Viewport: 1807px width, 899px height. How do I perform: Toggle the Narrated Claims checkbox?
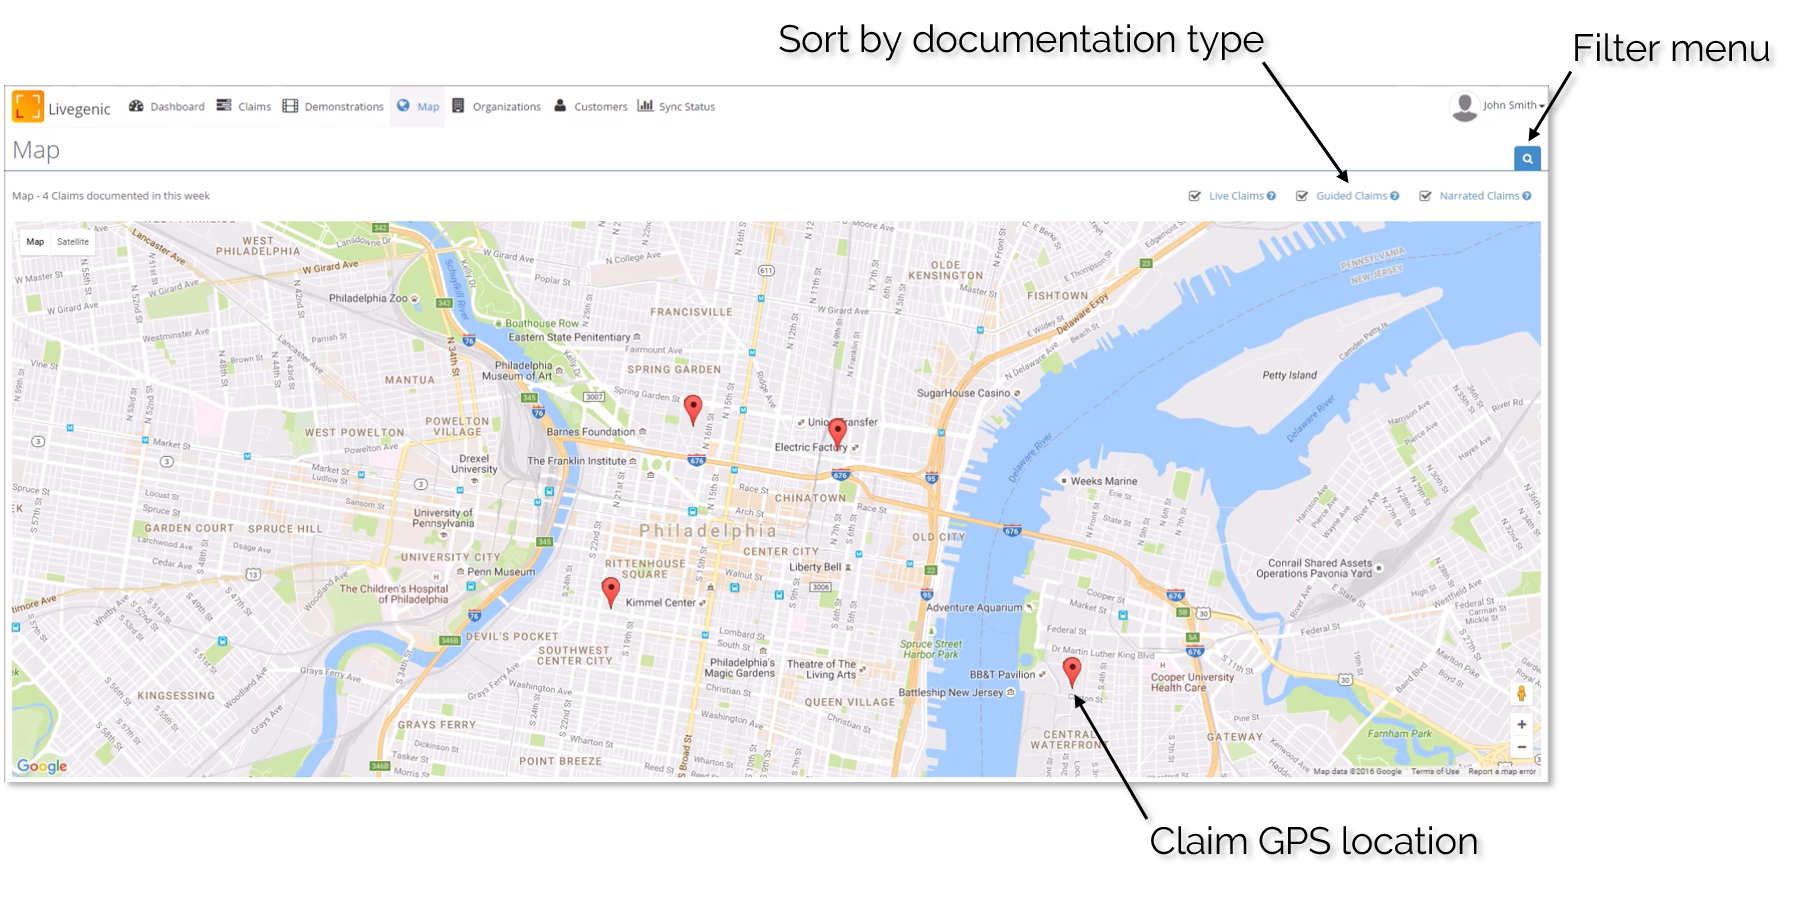point(1425,196)
